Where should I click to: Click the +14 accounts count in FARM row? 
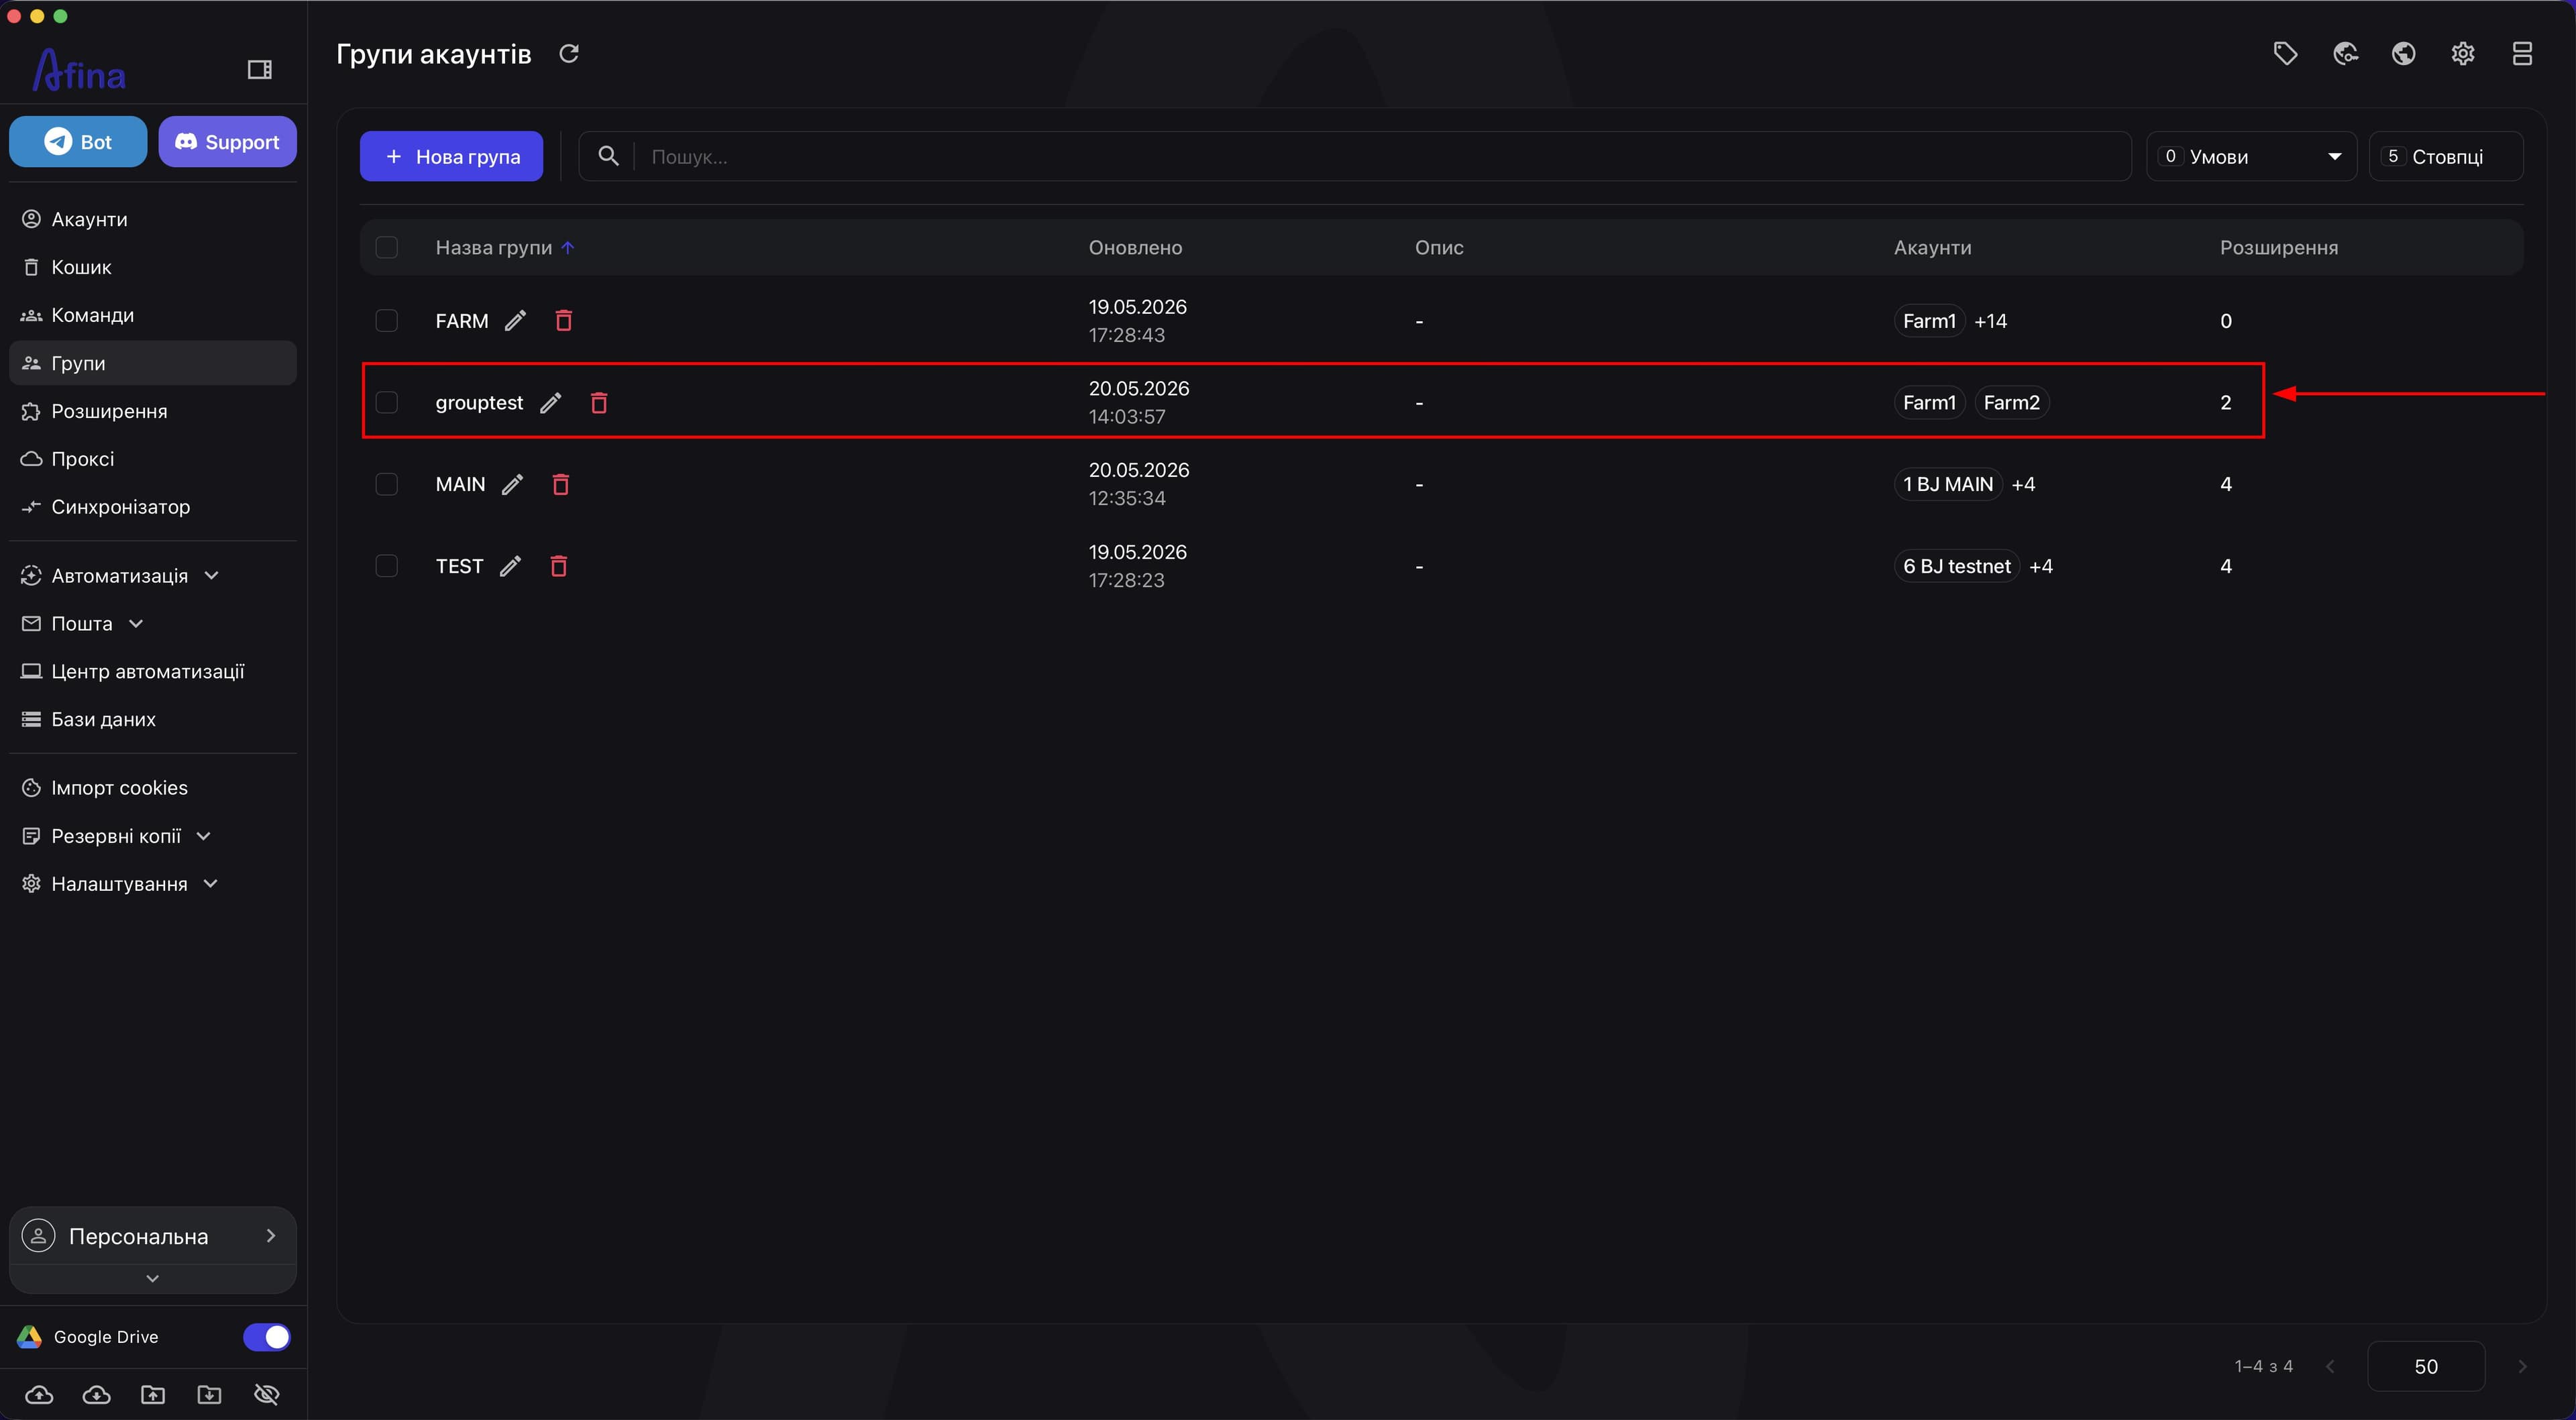(x=1990, y=321)
